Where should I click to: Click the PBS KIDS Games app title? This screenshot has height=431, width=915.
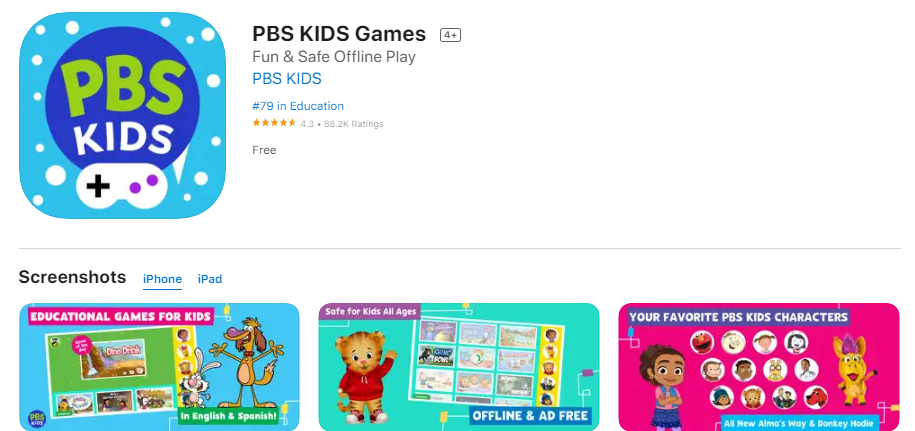[339, 34]
